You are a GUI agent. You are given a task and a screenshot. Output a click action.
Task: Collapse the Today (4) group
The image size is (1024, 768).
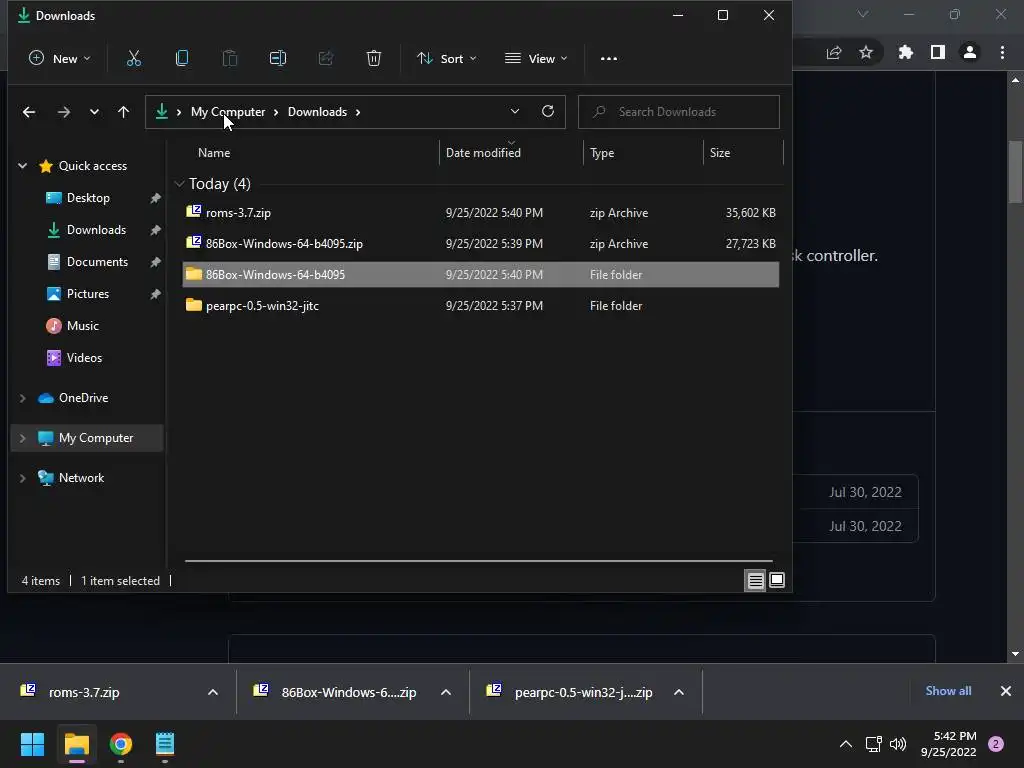[179, 184]
